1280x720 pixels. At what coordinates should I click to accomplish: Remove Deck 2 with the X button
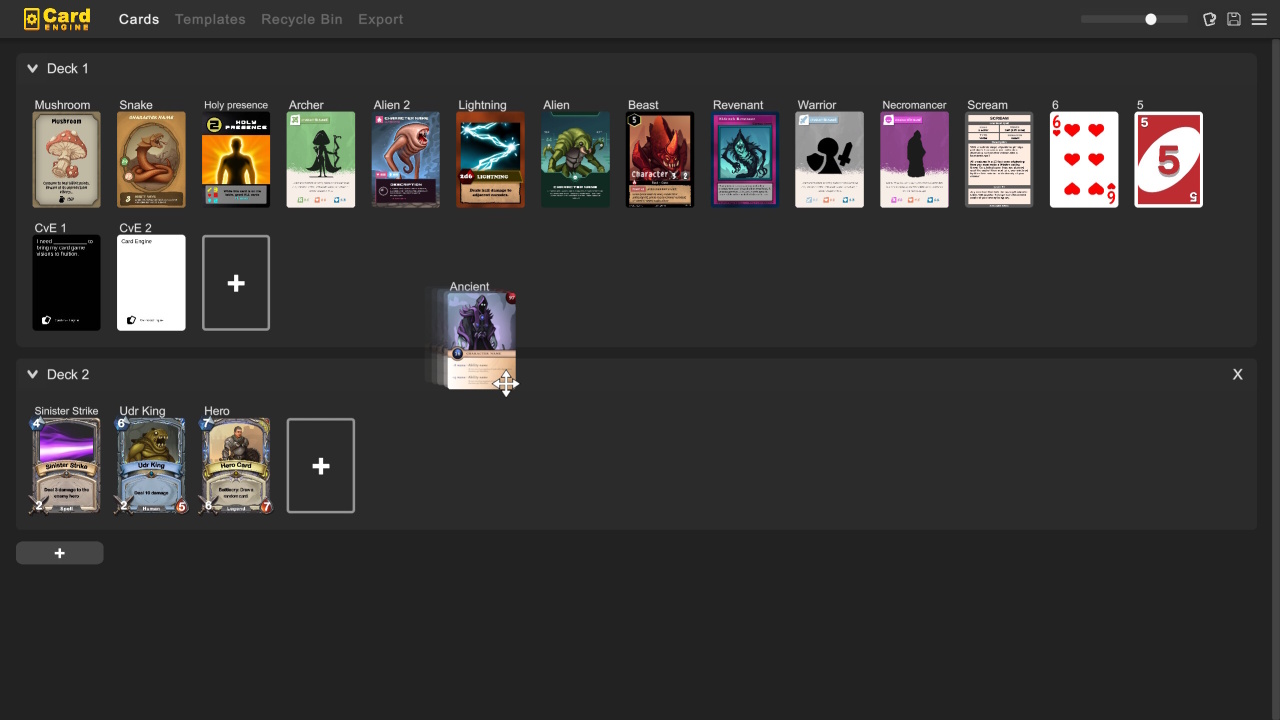point(1238,375)
